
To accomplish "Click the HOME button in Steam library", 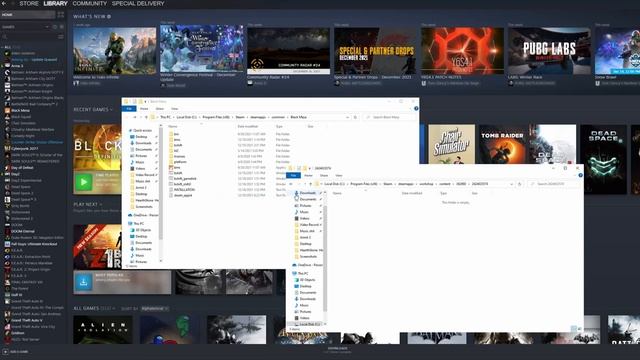I will [x=28, y=15].
